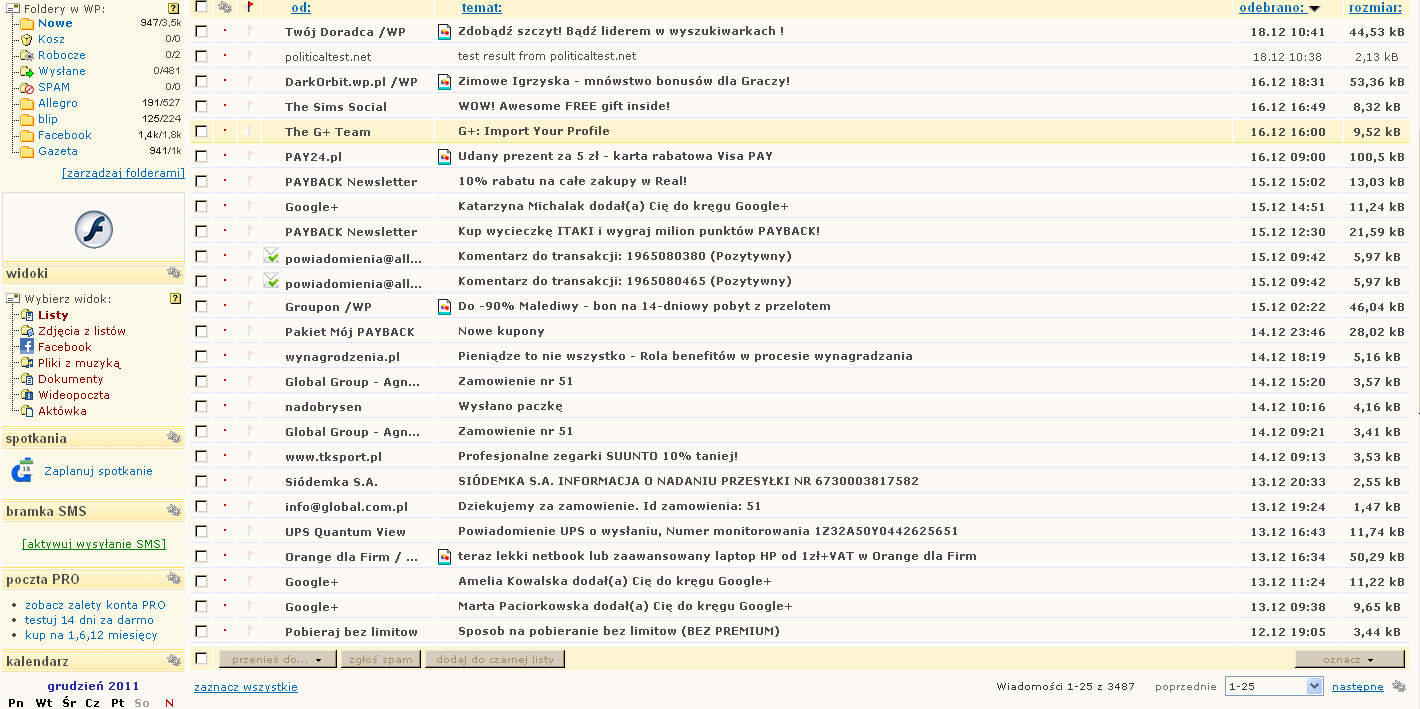Viewport: 1420px width, 709px height.
Task: Click aktywuj wysyłanie SMS link
Action: 94,544
